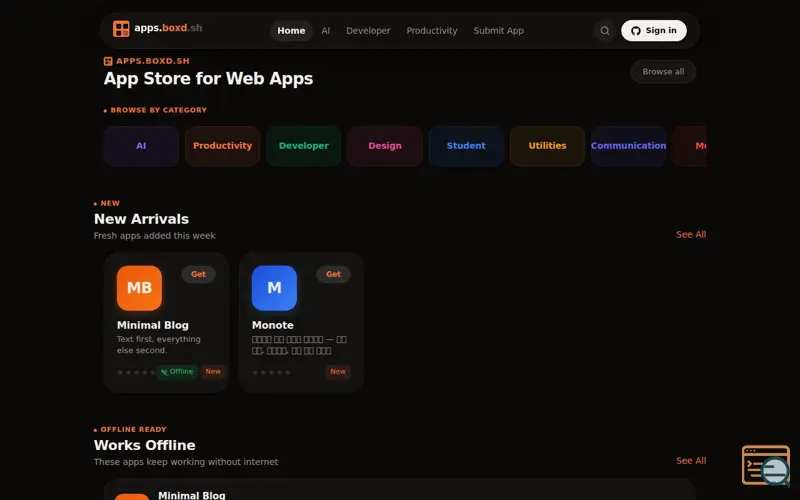Select the Developer category tile
Screen dimensions: 800x500
click(x=304, y=146)
